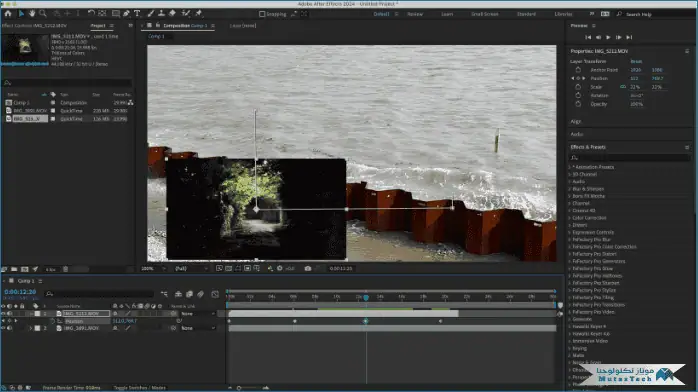This screenshot has width=698, height=392.
Task: Go to next Position keyframe in Properties
Action: click(x=584, y=78)
